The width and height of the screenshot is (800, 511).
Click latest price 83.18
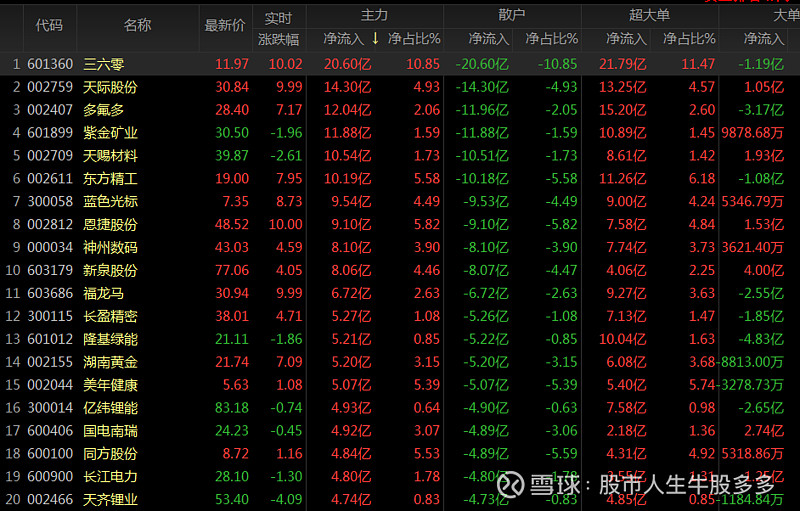[232, 408]
